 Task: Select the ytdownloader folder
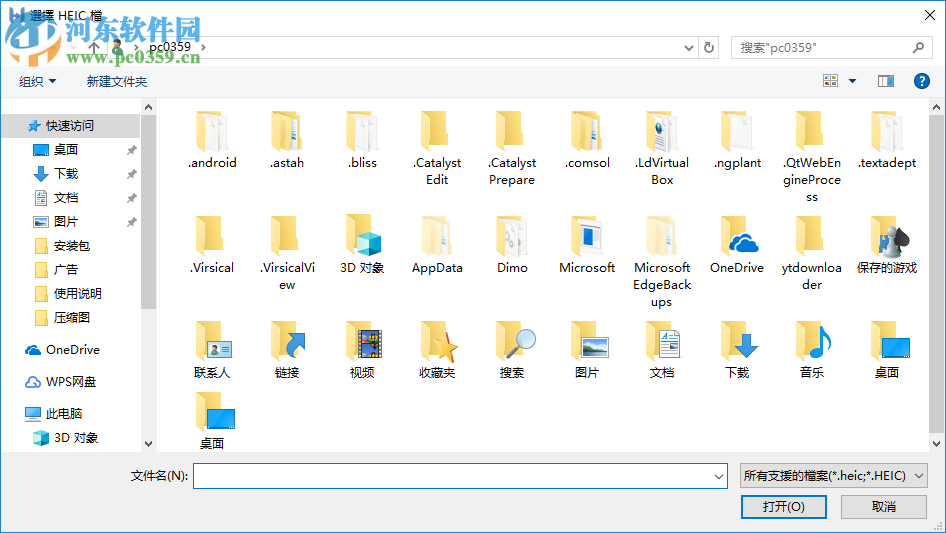tap(811, 254)
